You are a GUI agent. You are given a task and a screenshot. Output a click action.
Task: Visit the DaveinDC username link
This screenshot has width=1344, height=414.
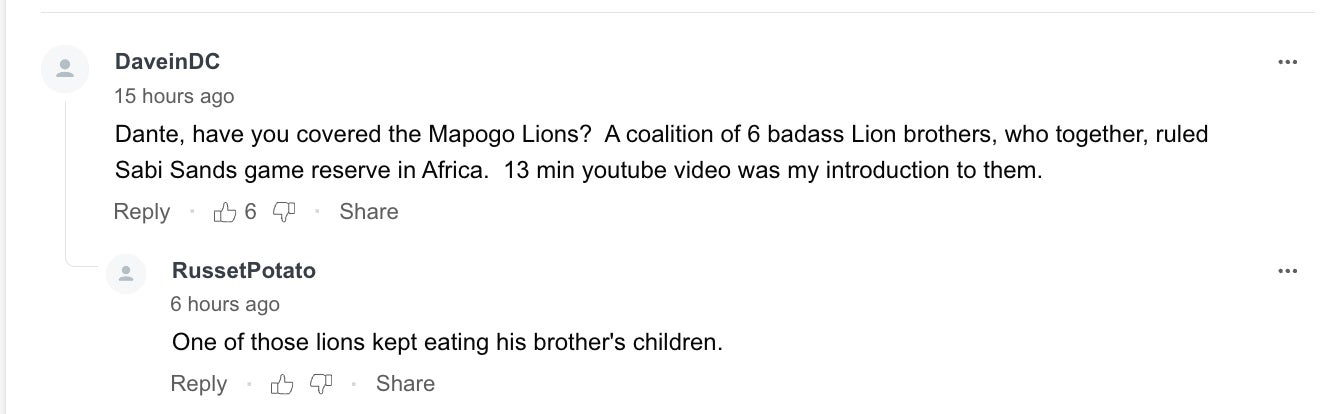pyautogui.click(x=167, y=62)
